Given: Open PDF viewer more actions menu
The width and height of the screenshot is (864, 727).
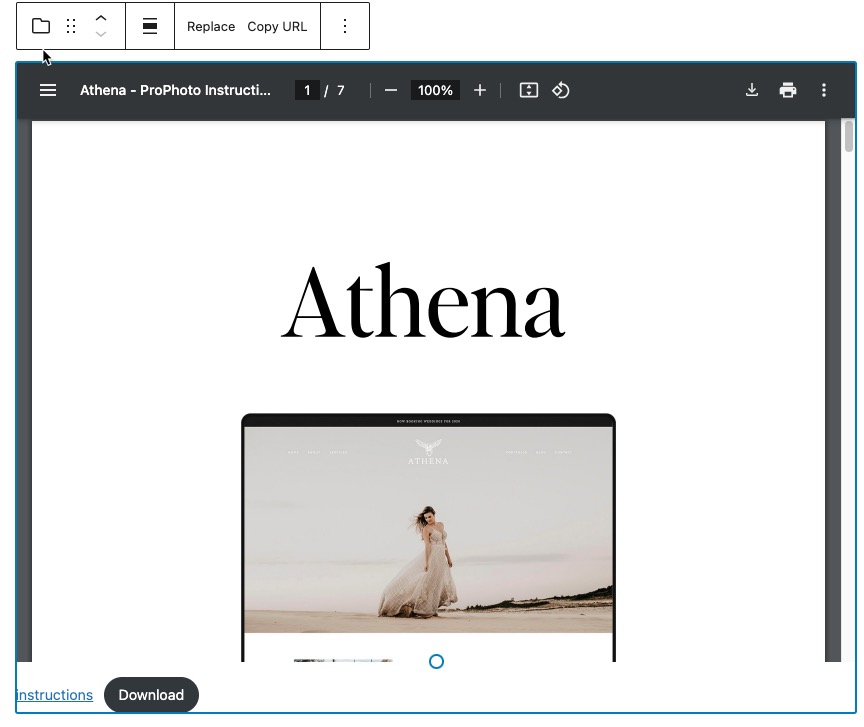Looking at the screenshot, I should tap(824, 90).
